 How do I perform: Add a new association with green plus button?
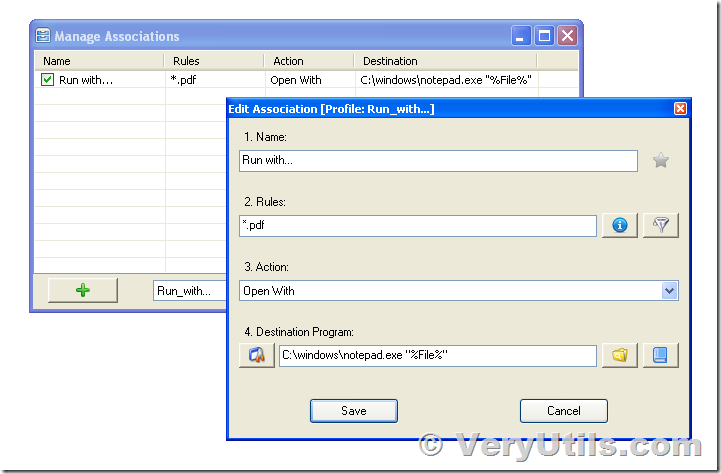[x=83, y=290]
